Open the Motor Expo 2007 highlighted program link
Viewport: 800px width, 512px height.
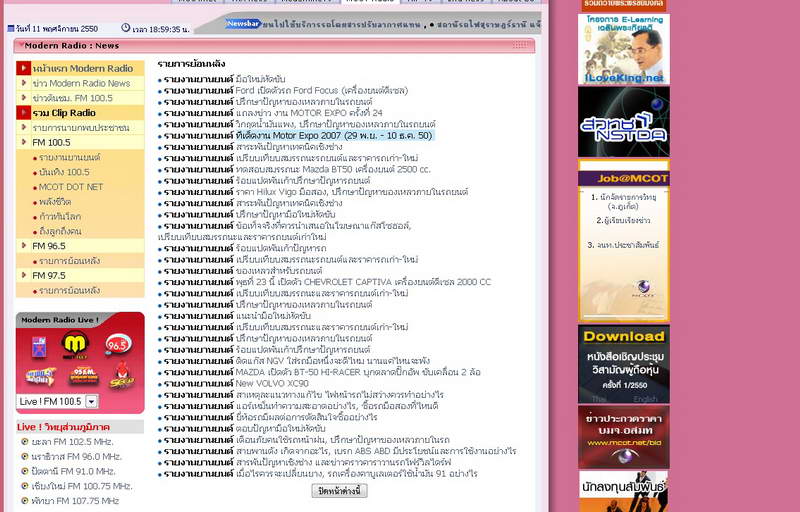coord(297,135)
